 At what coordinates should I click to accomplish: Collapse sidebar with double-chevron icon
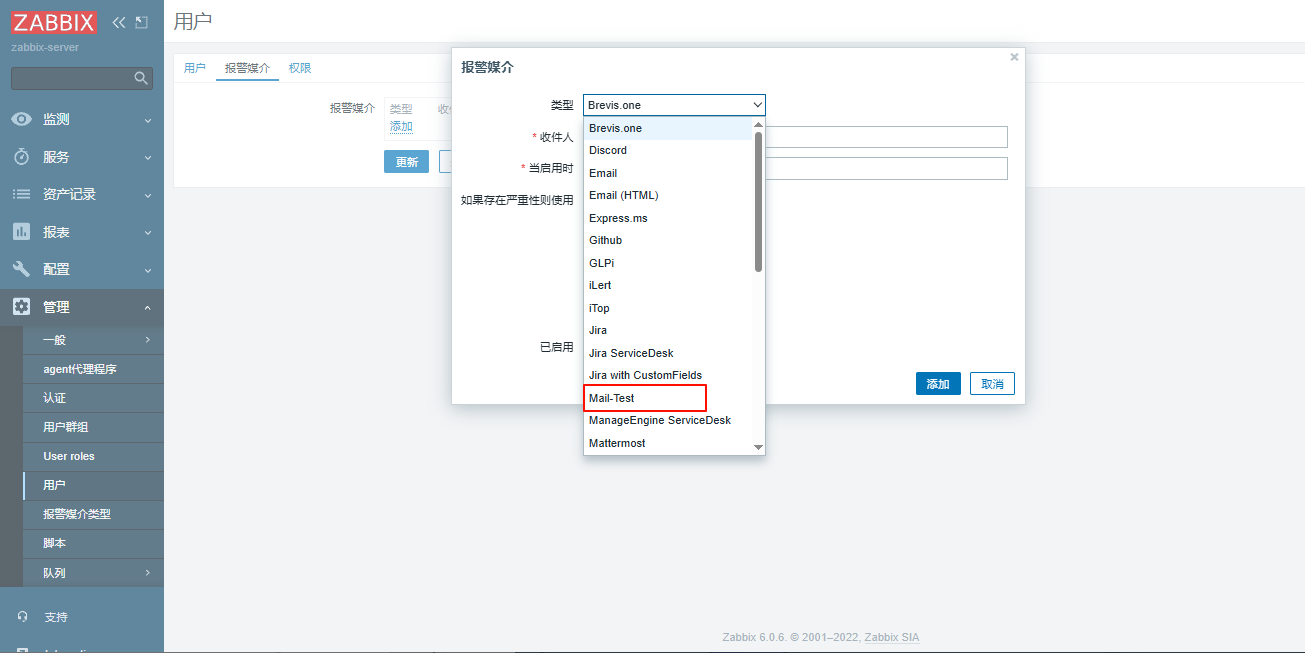pyautogui.click(x=119, y=22)
